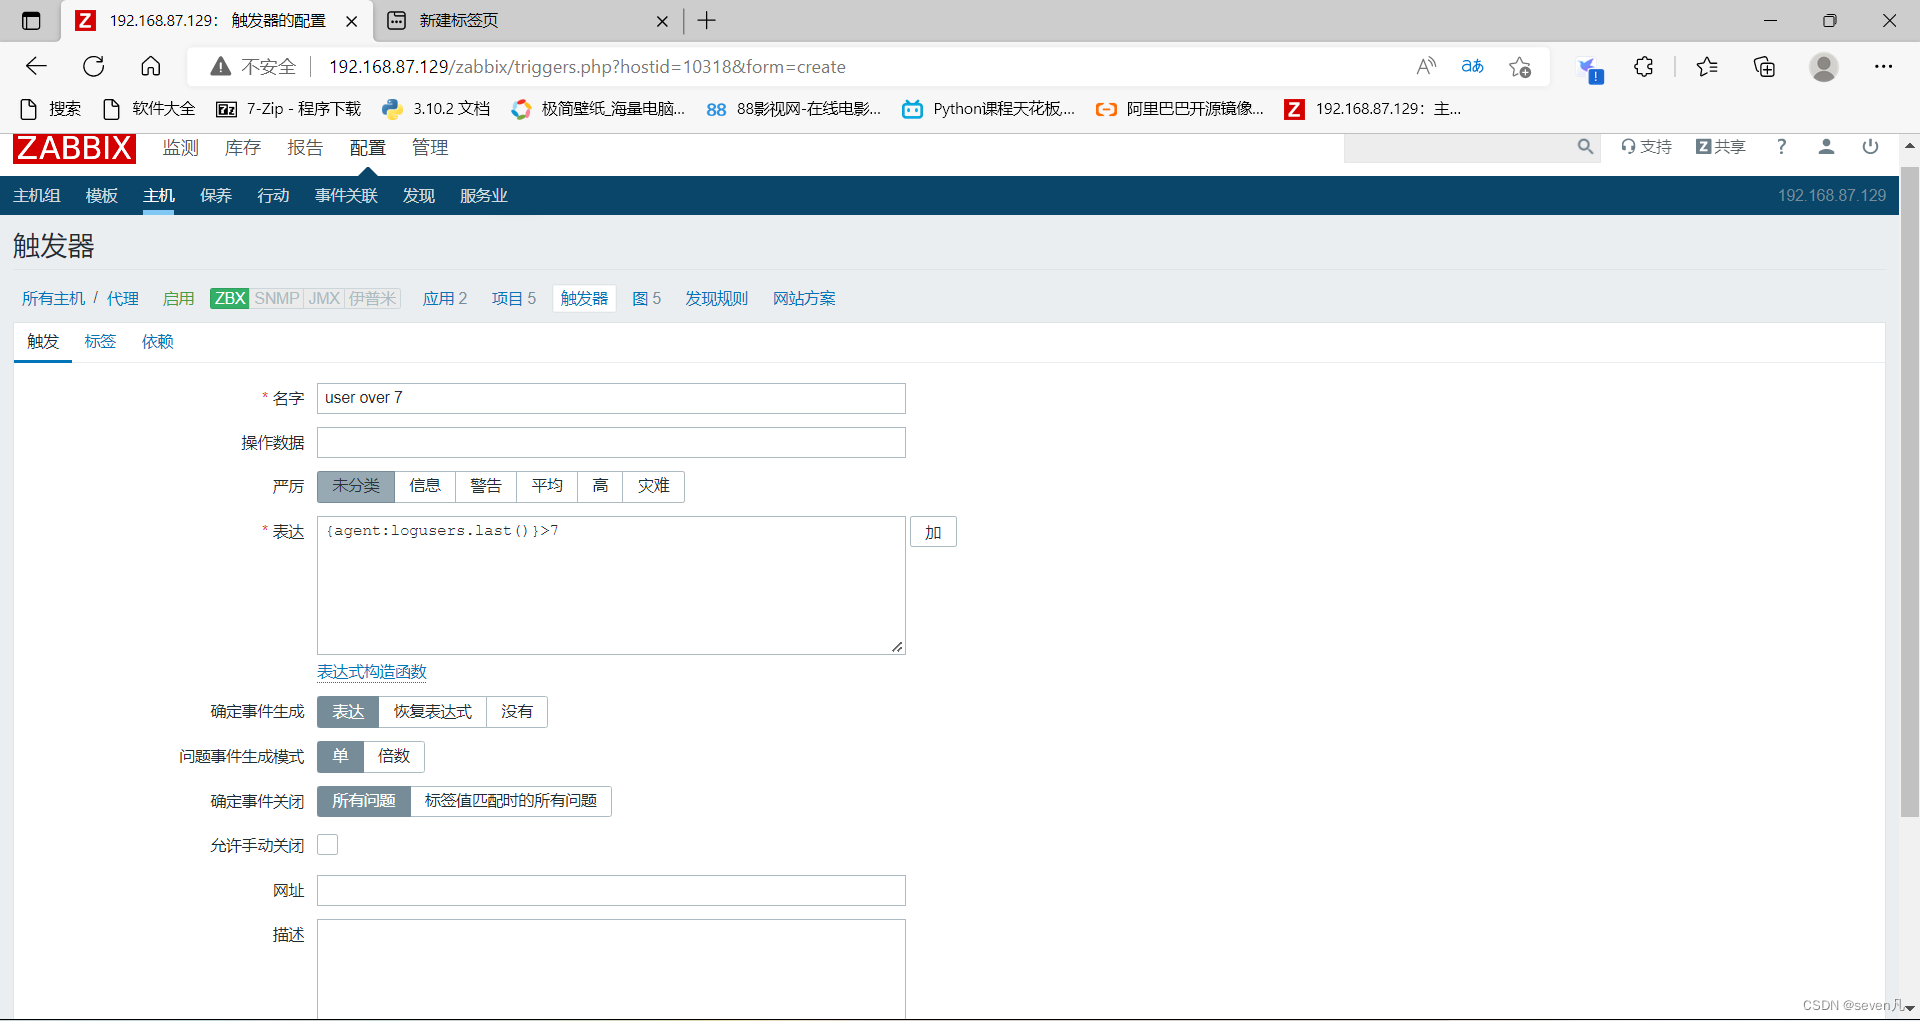Click the 支持 support link
The image size is (1920, 1021).
click(x=1647, y=147)
